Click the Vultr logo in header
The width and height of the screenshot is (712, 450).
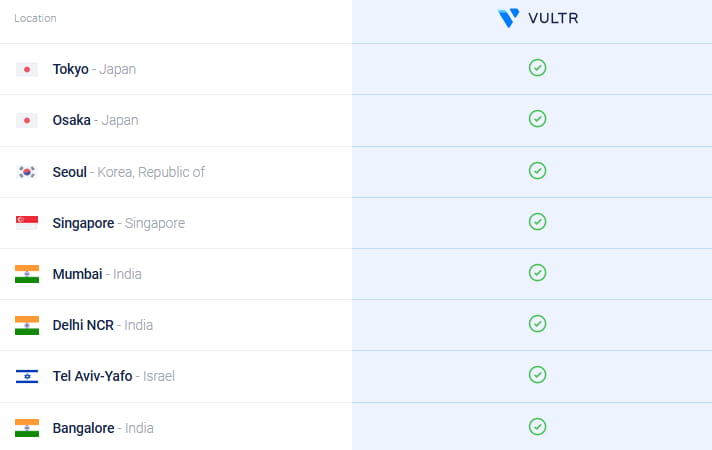(x=537, y=18)
